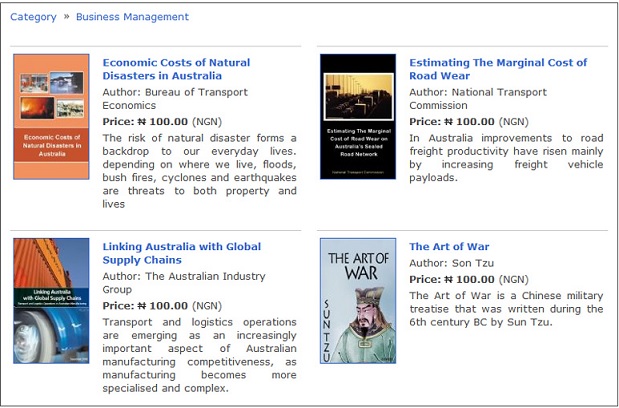
Task: Click the price under National Transport Commission
Action: (x=468, y=121)
